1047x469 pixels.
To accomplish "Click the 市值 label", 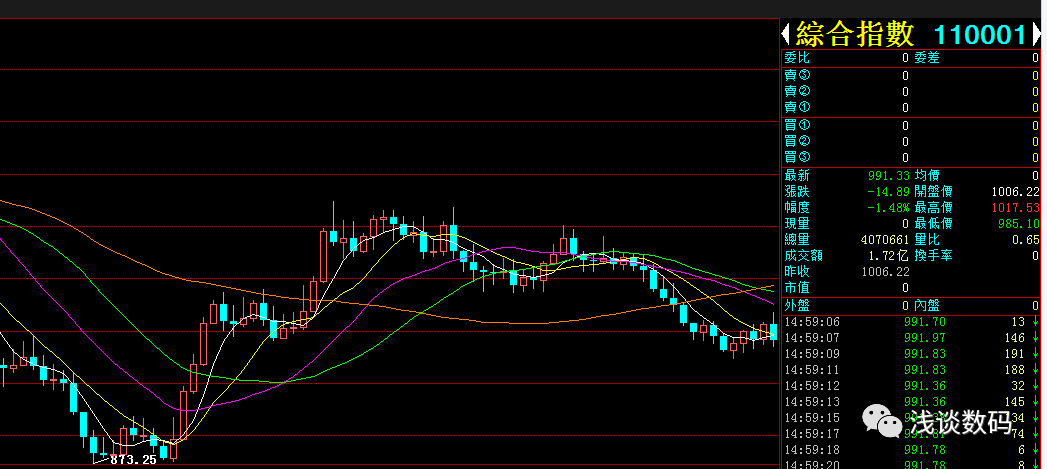I will click(x=797, y=288).
